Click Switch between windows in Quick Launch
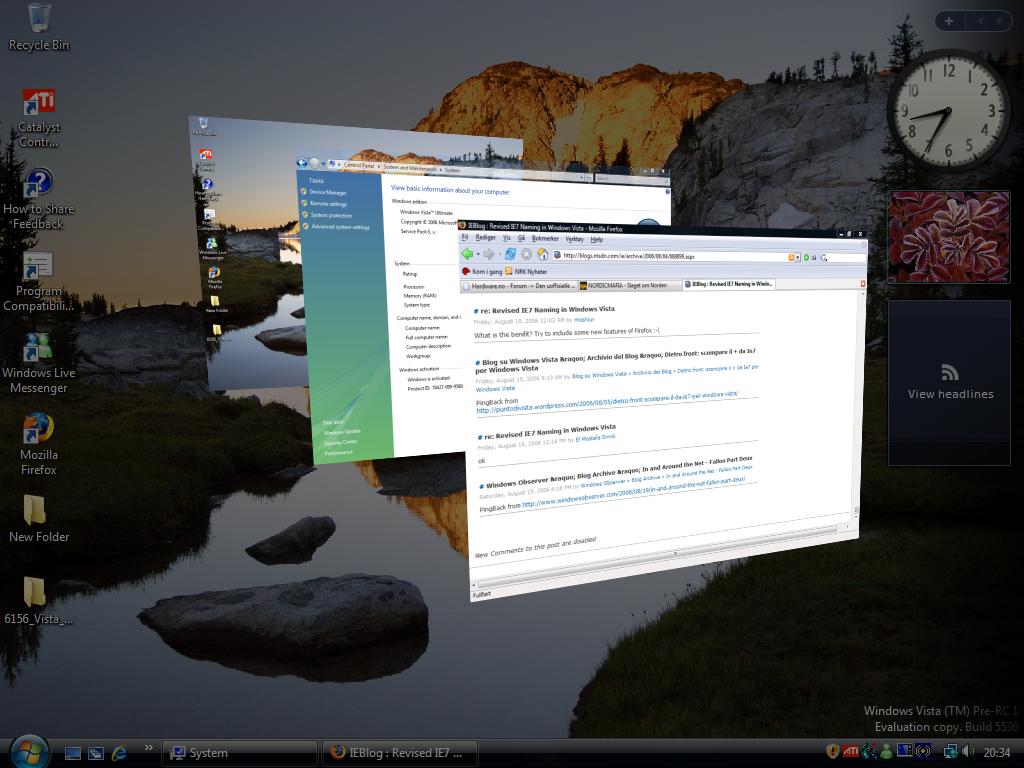This screenshot has height=768, width=1024. tap(96, 753)
